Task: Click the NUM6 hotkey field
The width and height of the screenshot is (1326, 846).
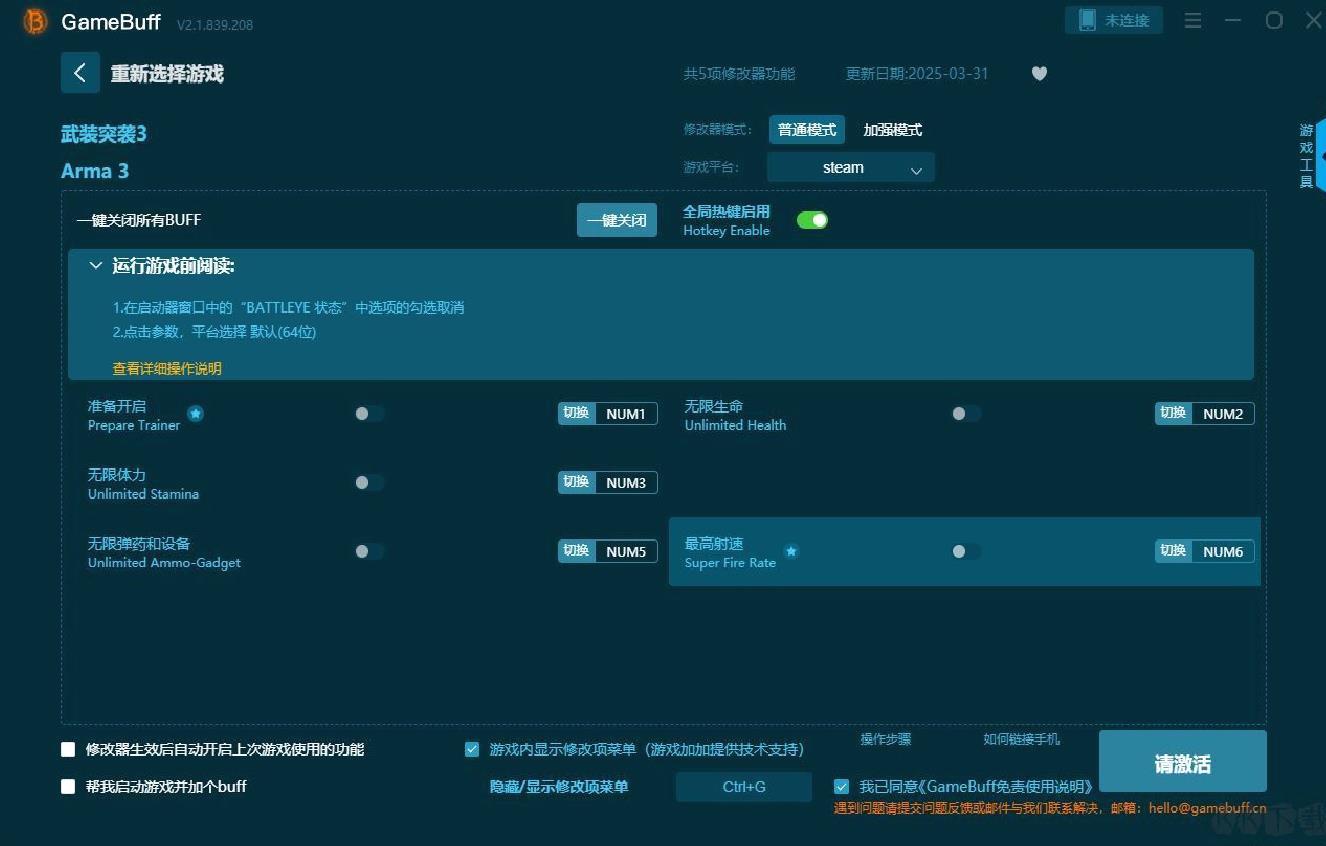Action: coord(1223,551)
